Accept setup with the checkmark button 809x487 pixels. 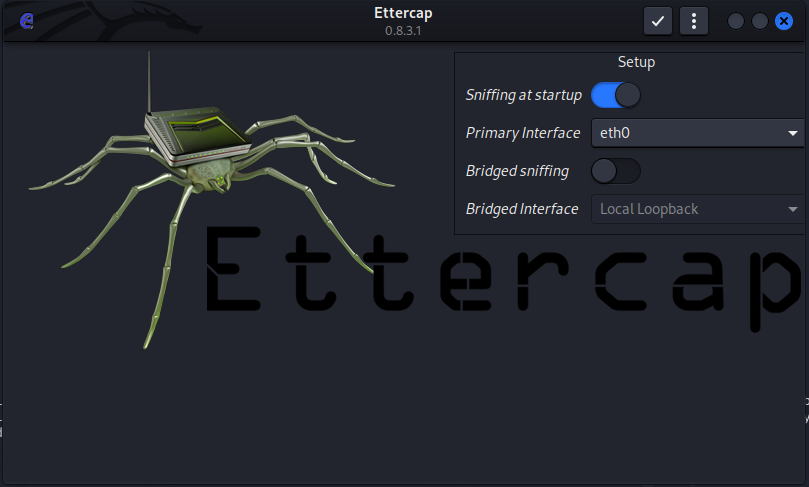657,21
